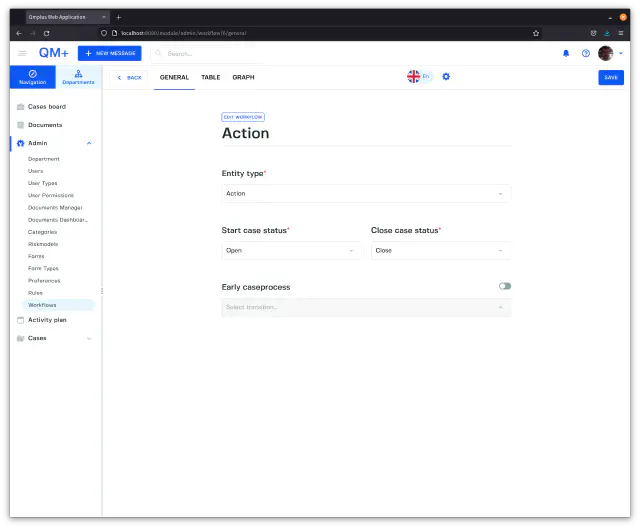
Task: Open the notifications bell
Action: [x=566, y=53]
